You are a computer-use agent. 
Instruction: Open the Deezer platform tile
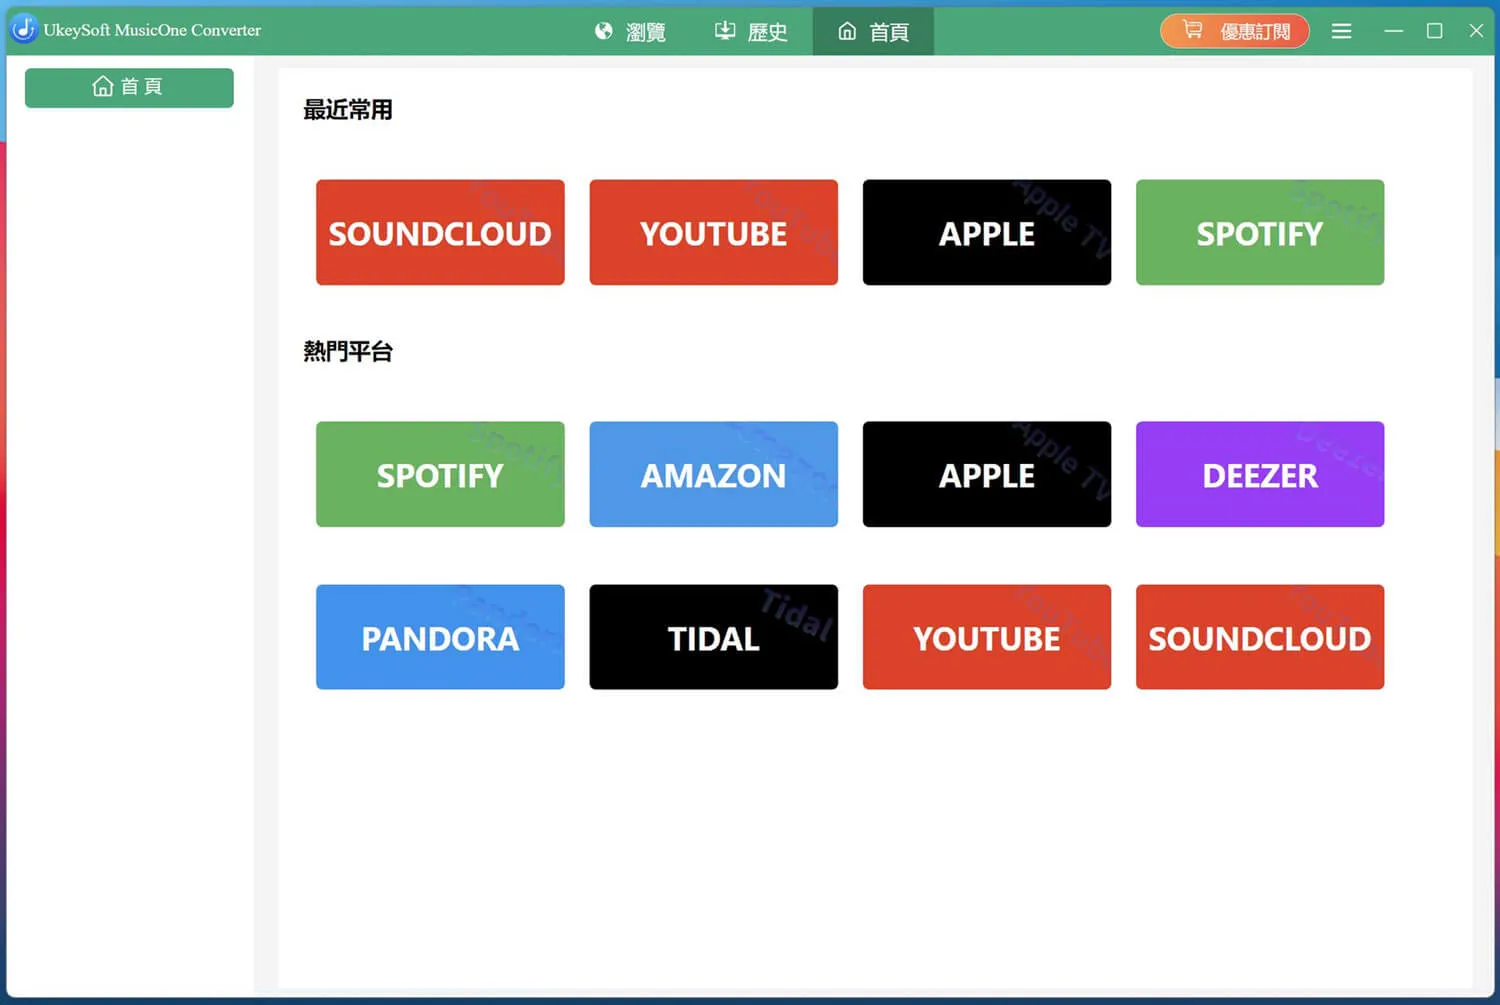(1260, 474)
